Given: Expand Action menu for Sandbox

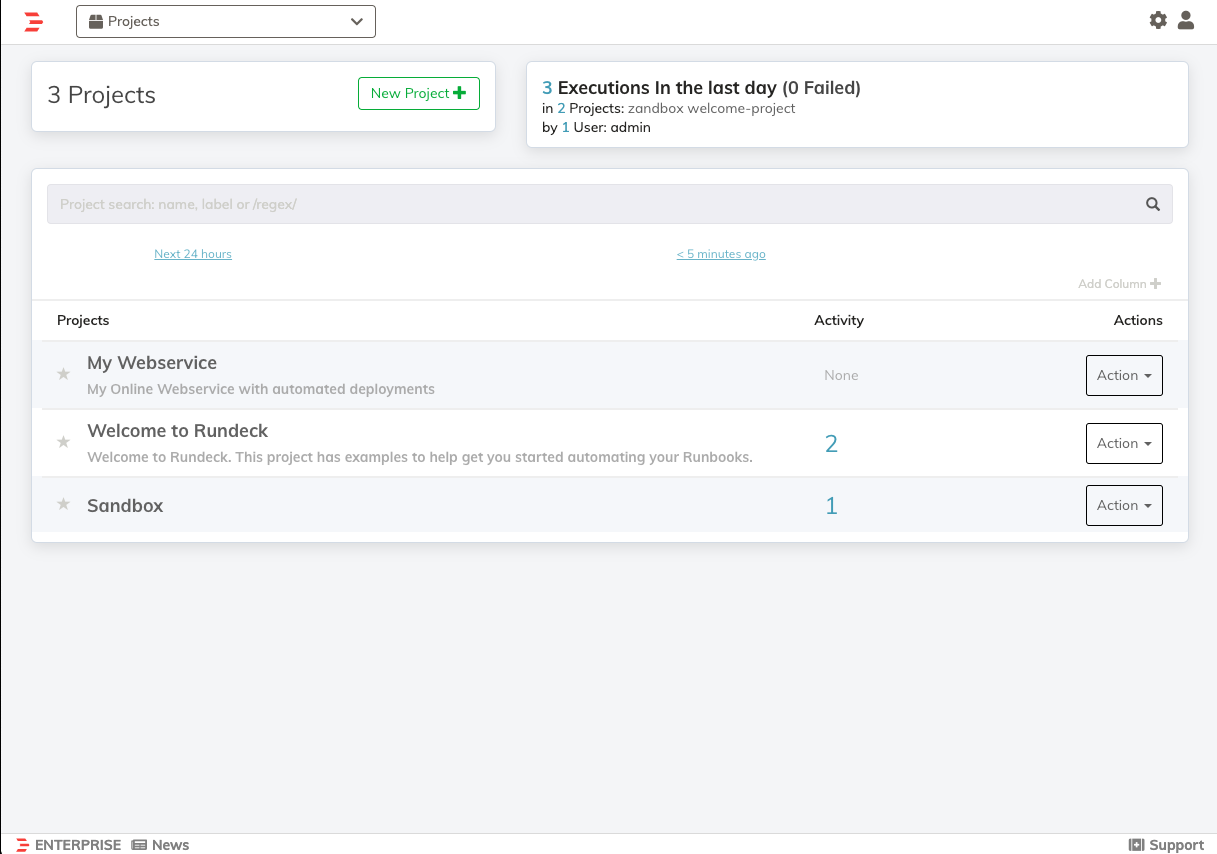Looking at the screenshot, I should pyautogui.click(x=1124, y=505).
